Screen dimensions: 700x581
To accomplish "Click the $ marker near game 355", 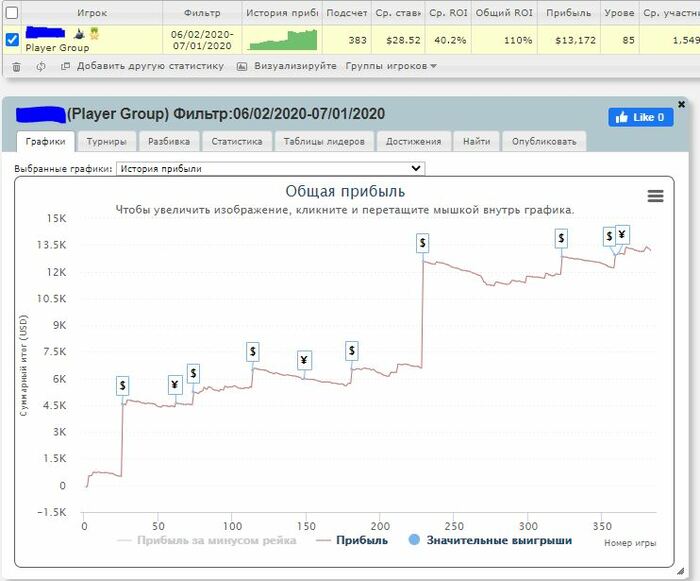I will coord(609,236).
